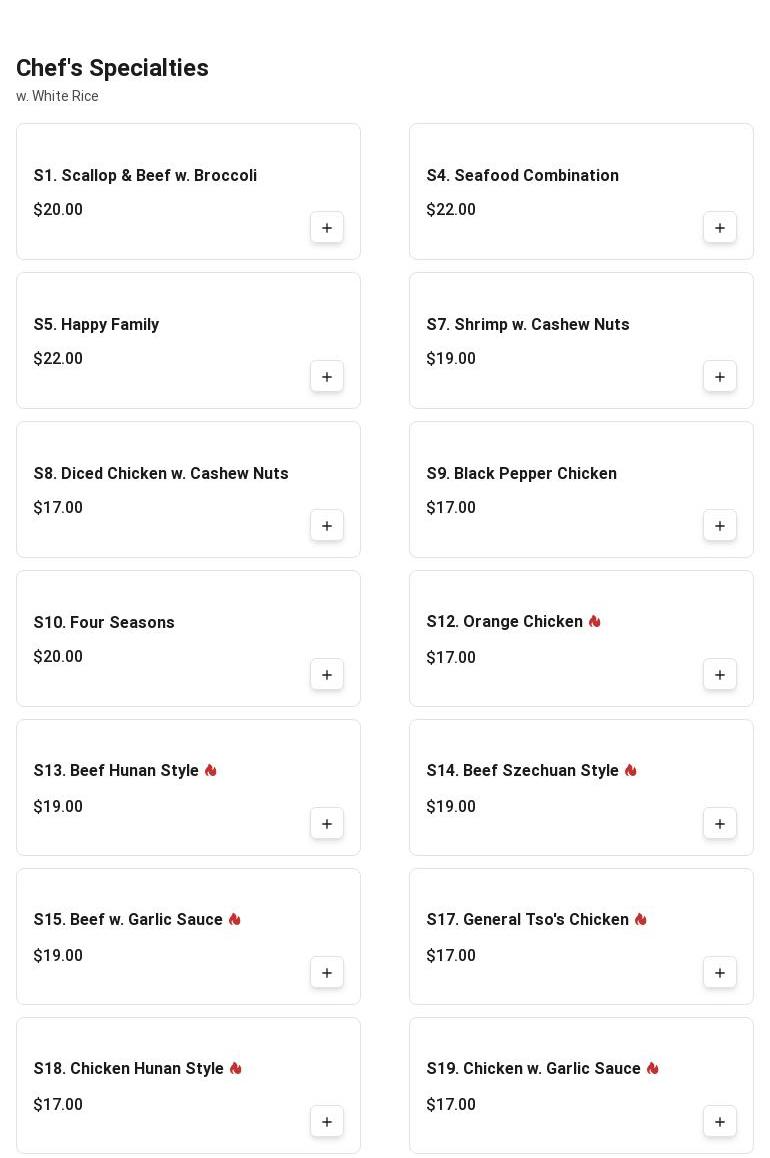The width and height of the screenshot is (770, 1158).
Task: Click plus button for S17. General Tso's Chicken
Action: [720, 973]
